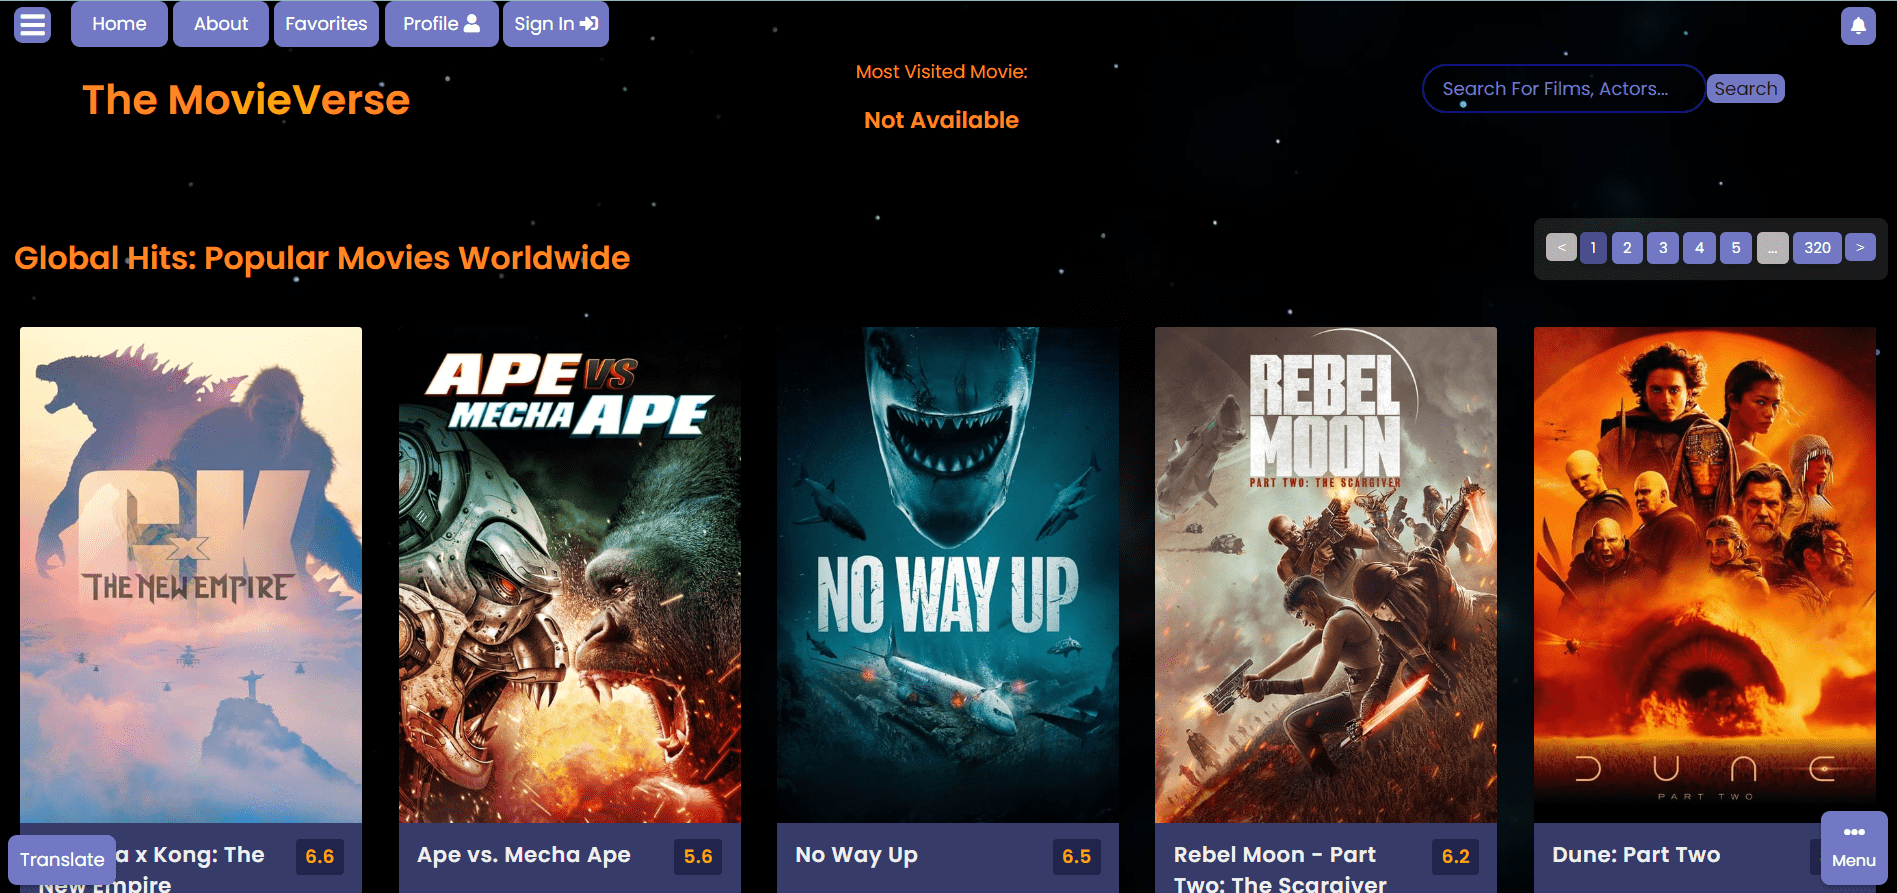Open the Translate button
The height and width of the screenshot is (893, 1897).
click(62, 860)
